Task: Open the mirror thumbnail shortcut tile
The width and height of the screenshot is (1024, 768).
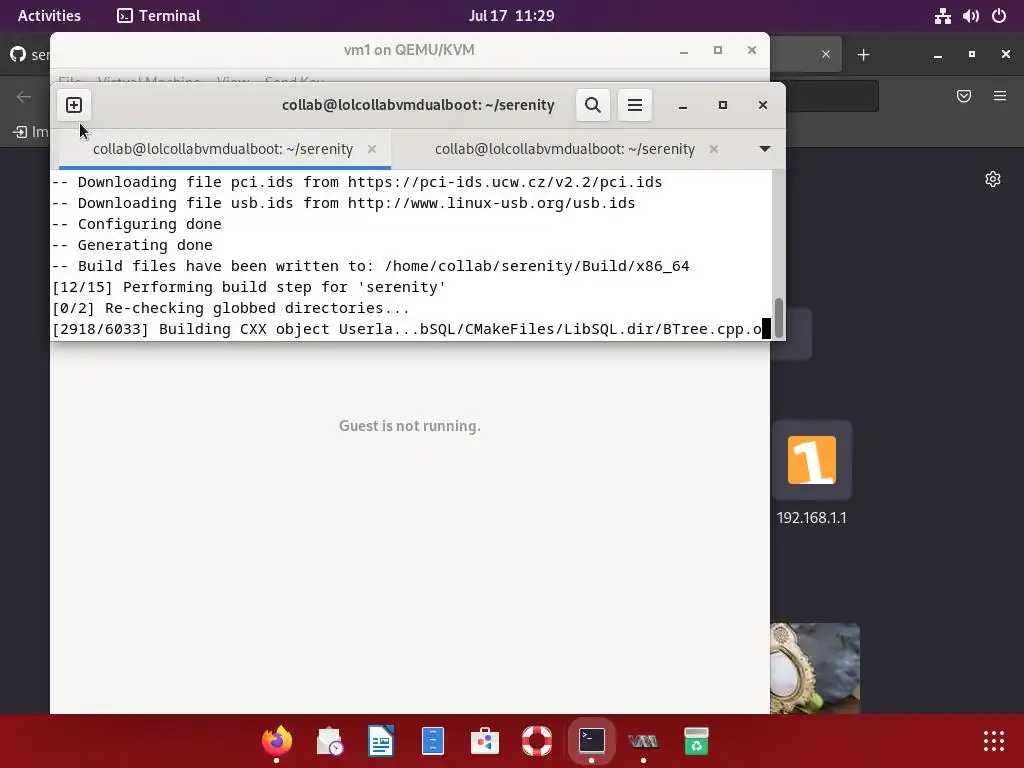Action: click(x=815, y=668)
